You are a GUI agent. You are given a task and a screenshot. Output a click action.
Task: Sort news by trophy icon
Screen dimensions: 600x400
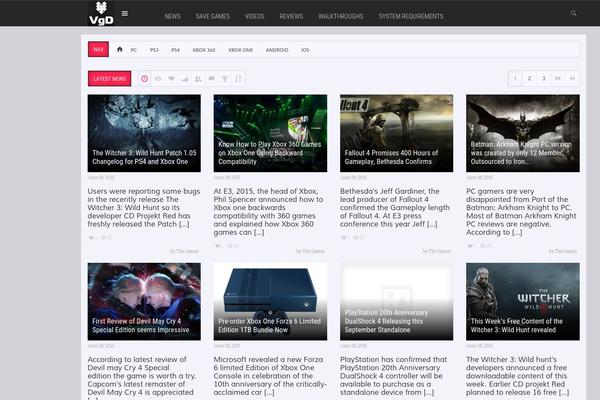(x=225, y=78)
